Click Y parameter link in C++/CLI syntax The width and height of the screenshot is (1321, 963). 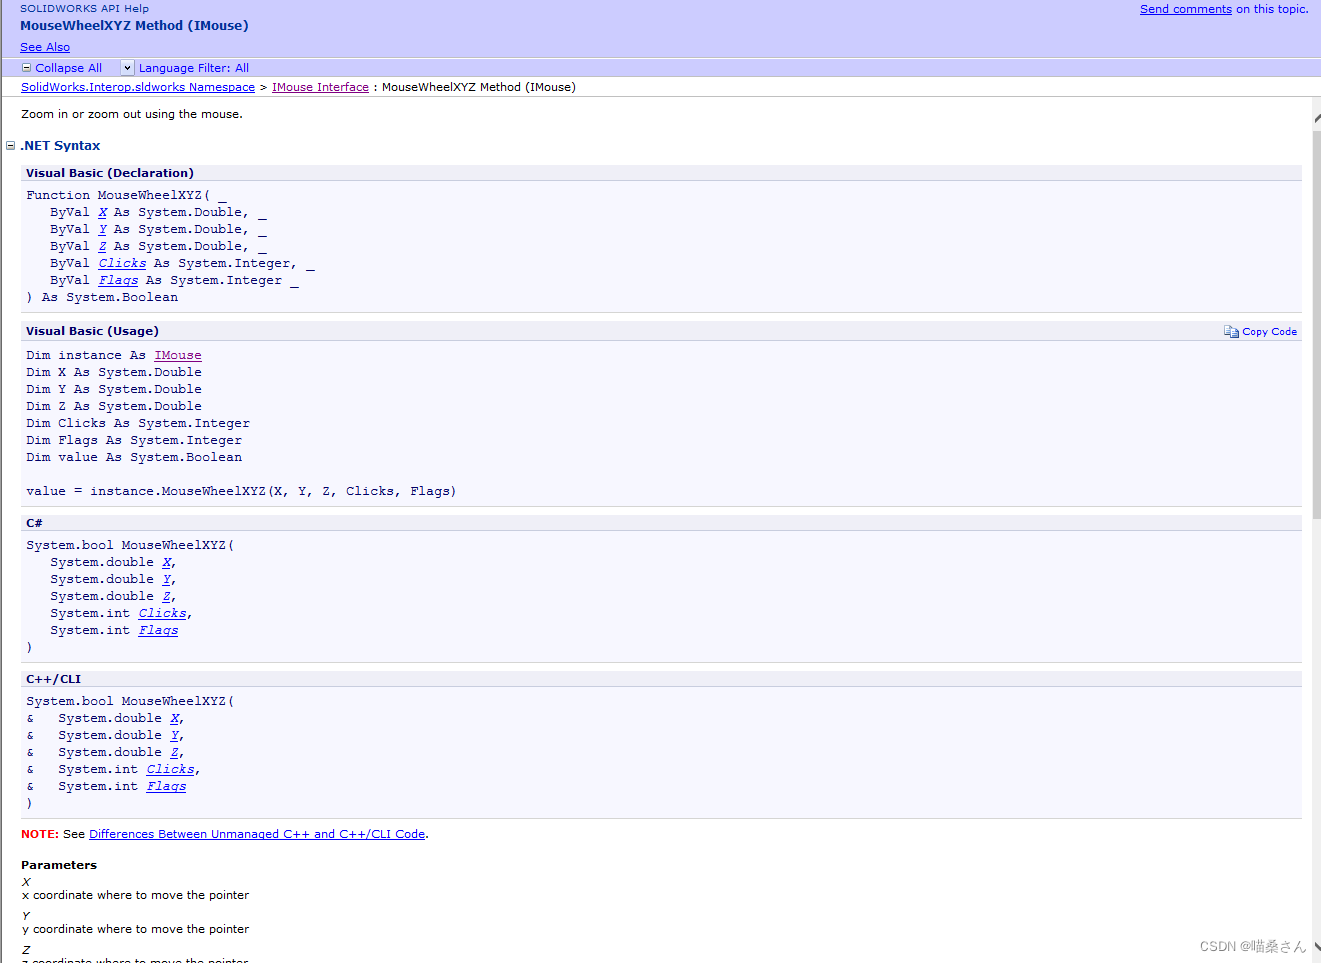(174, 735)
